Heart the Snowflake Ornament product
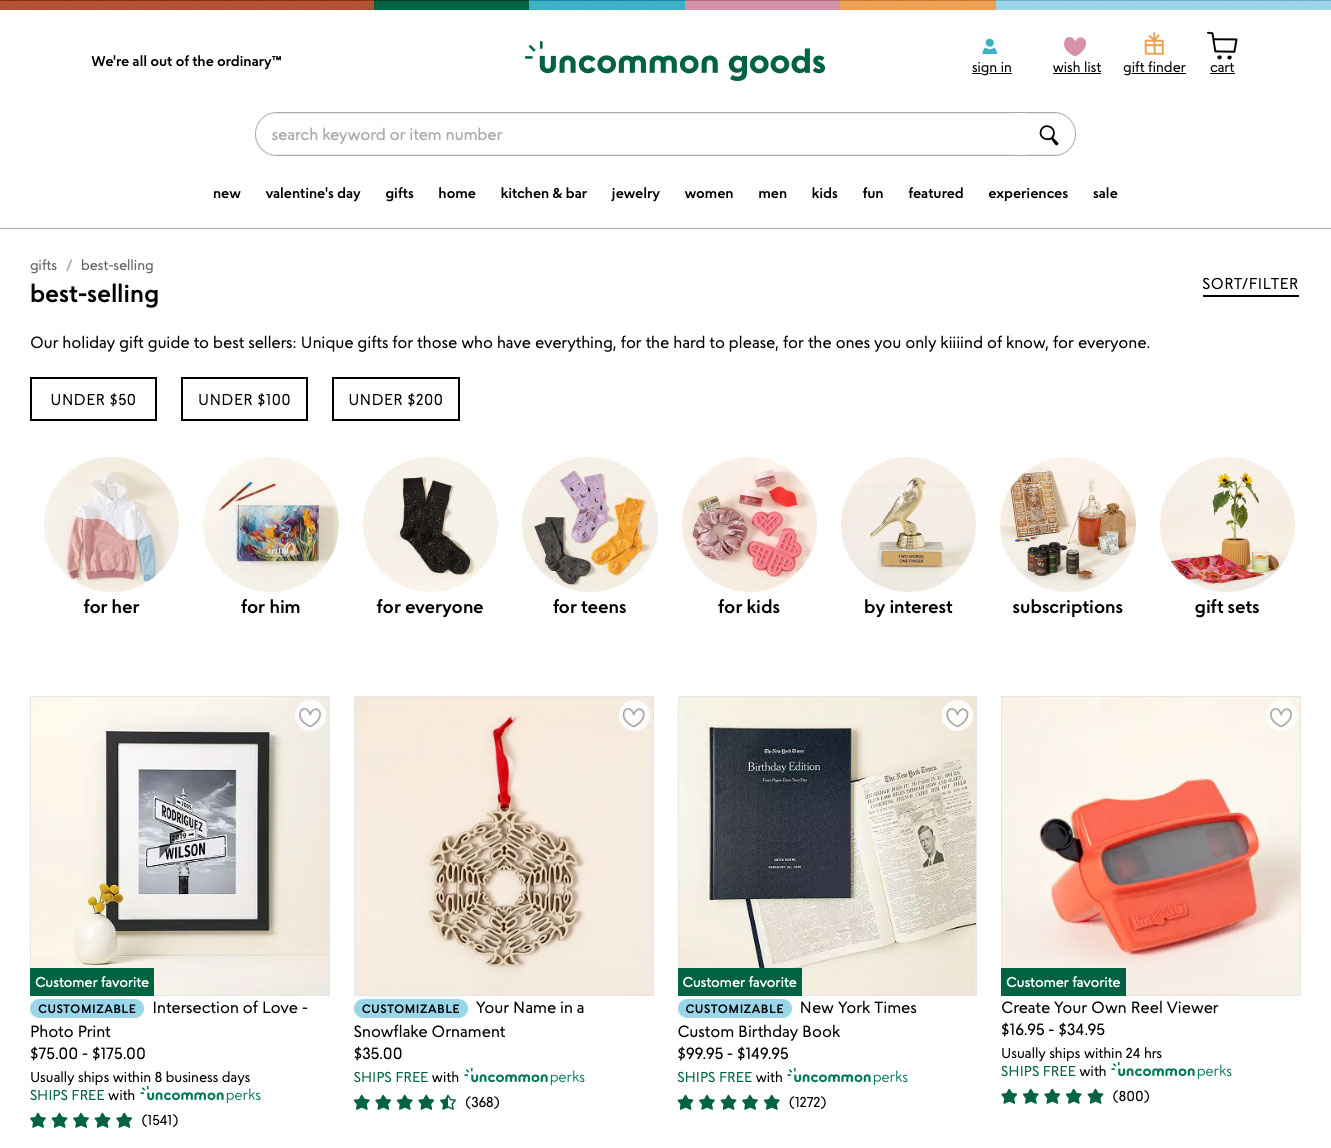1331x1148 pixels. tap(633, 717)
